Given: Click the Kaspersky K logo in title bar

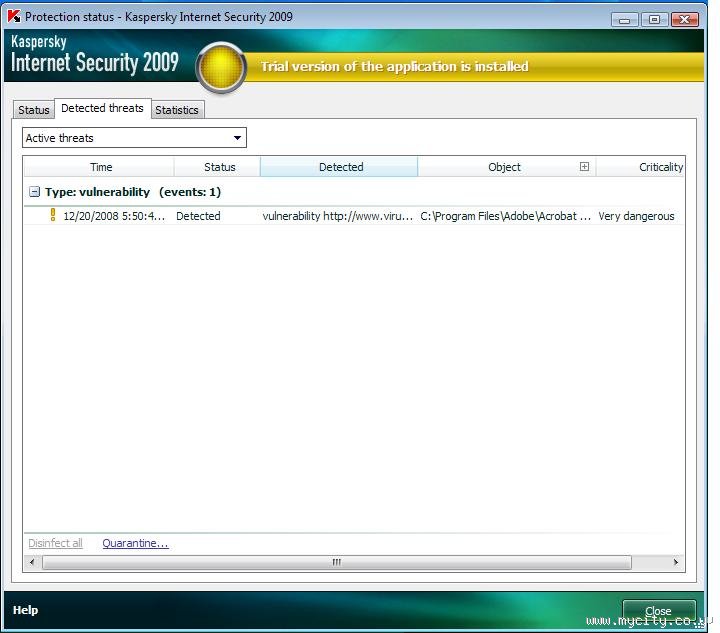Looking at the screenshot, I should [x=14, y=17].
